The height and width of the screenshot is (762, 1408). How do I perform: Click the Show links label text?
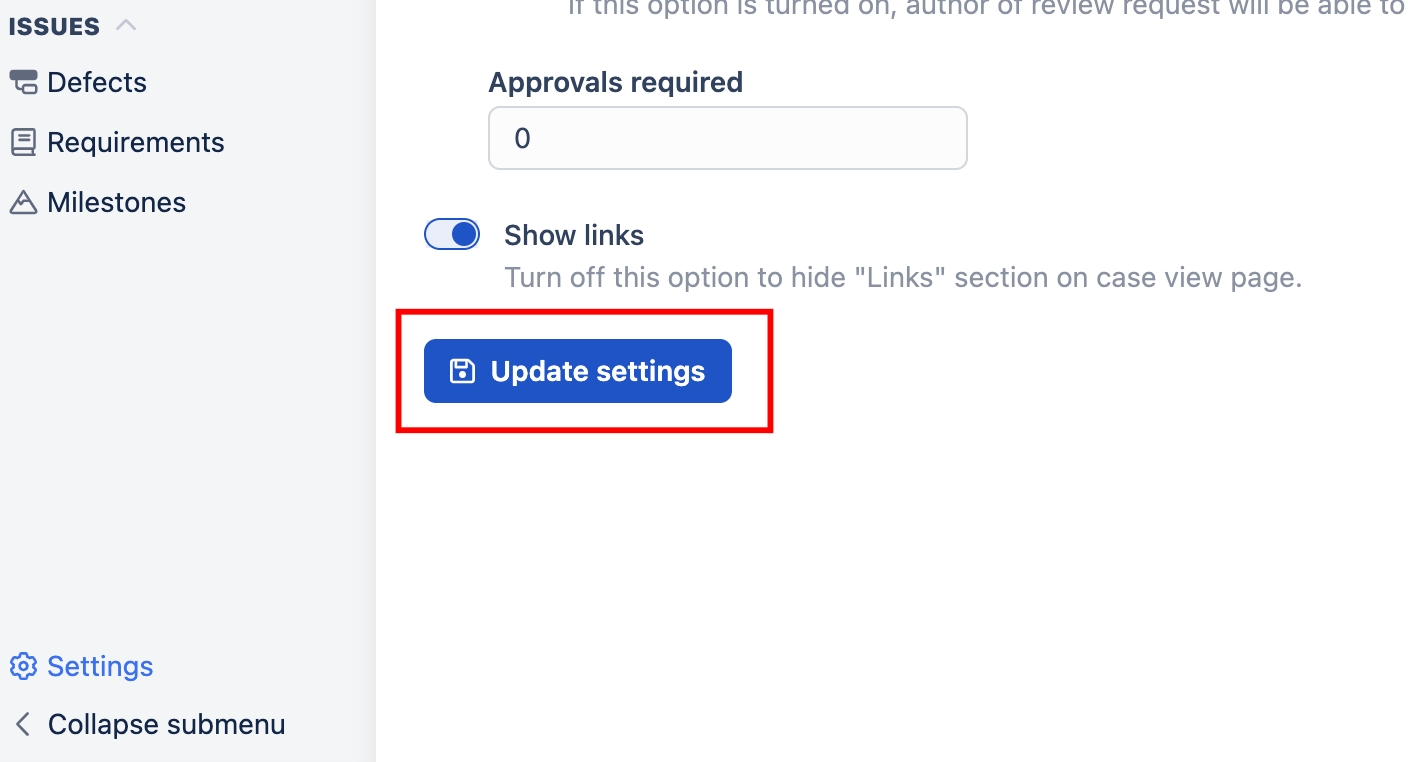click(574, 235)
